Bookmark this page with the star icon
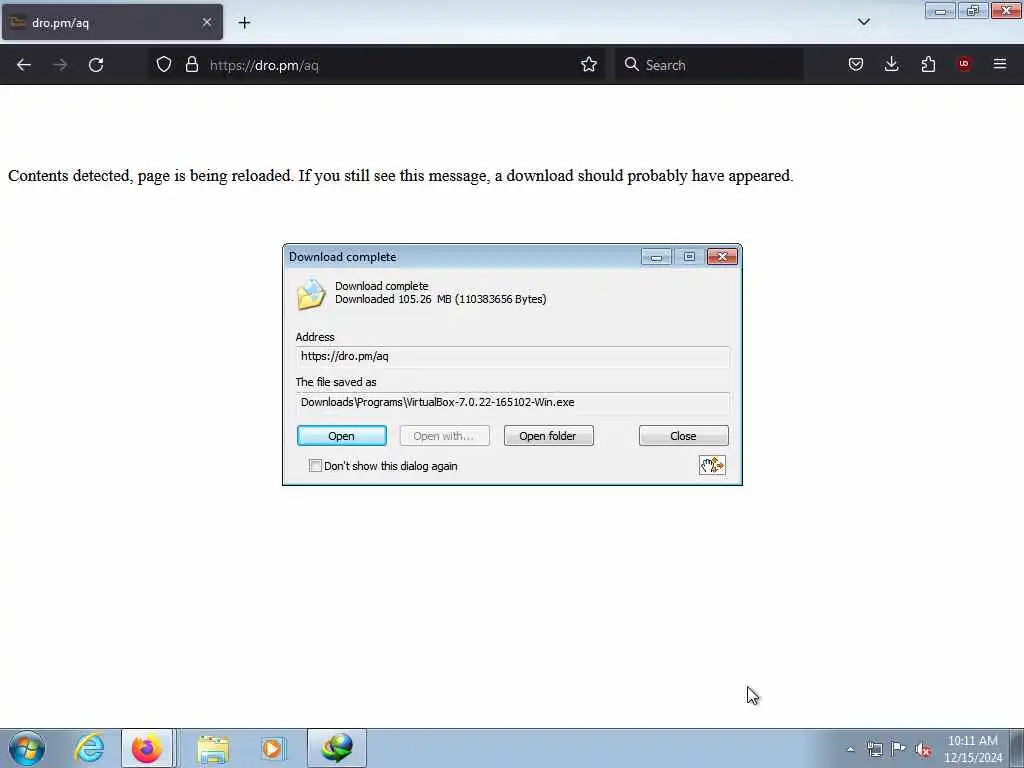1024x768 pixels. tap(588, 64)
